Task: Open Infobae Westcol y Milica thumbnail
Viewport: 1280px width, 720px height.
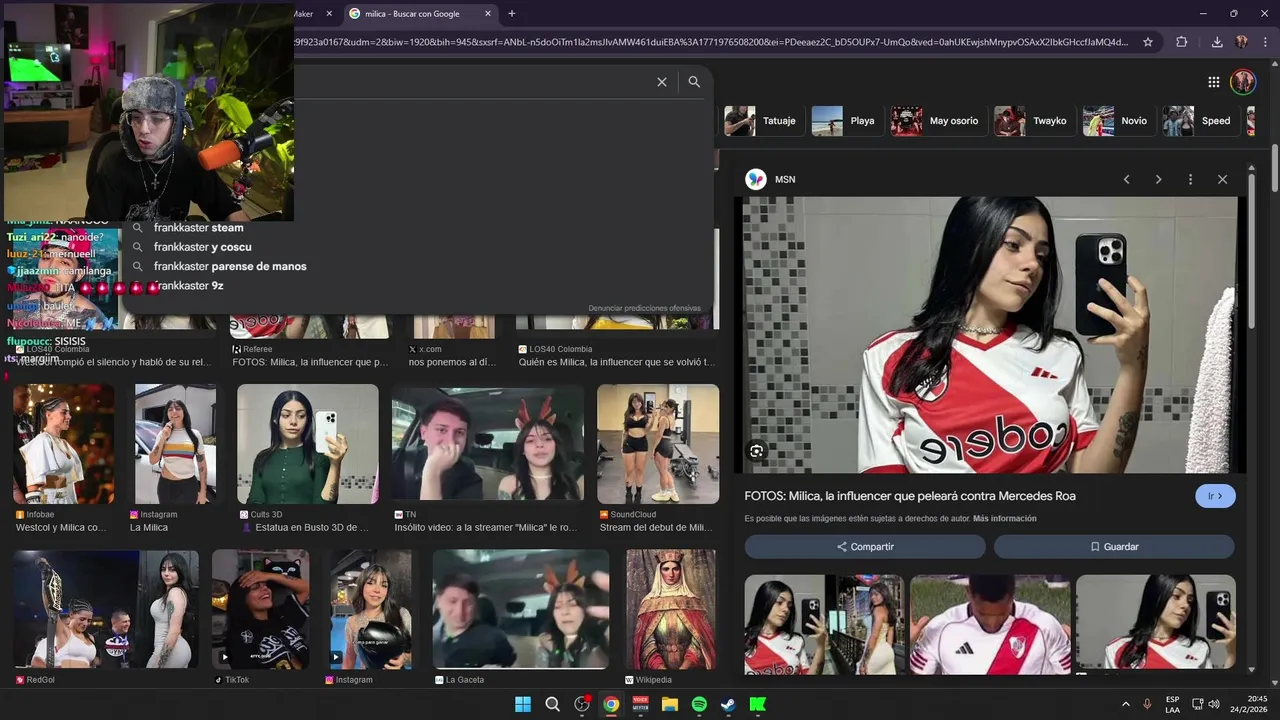Action: [64, 444]
